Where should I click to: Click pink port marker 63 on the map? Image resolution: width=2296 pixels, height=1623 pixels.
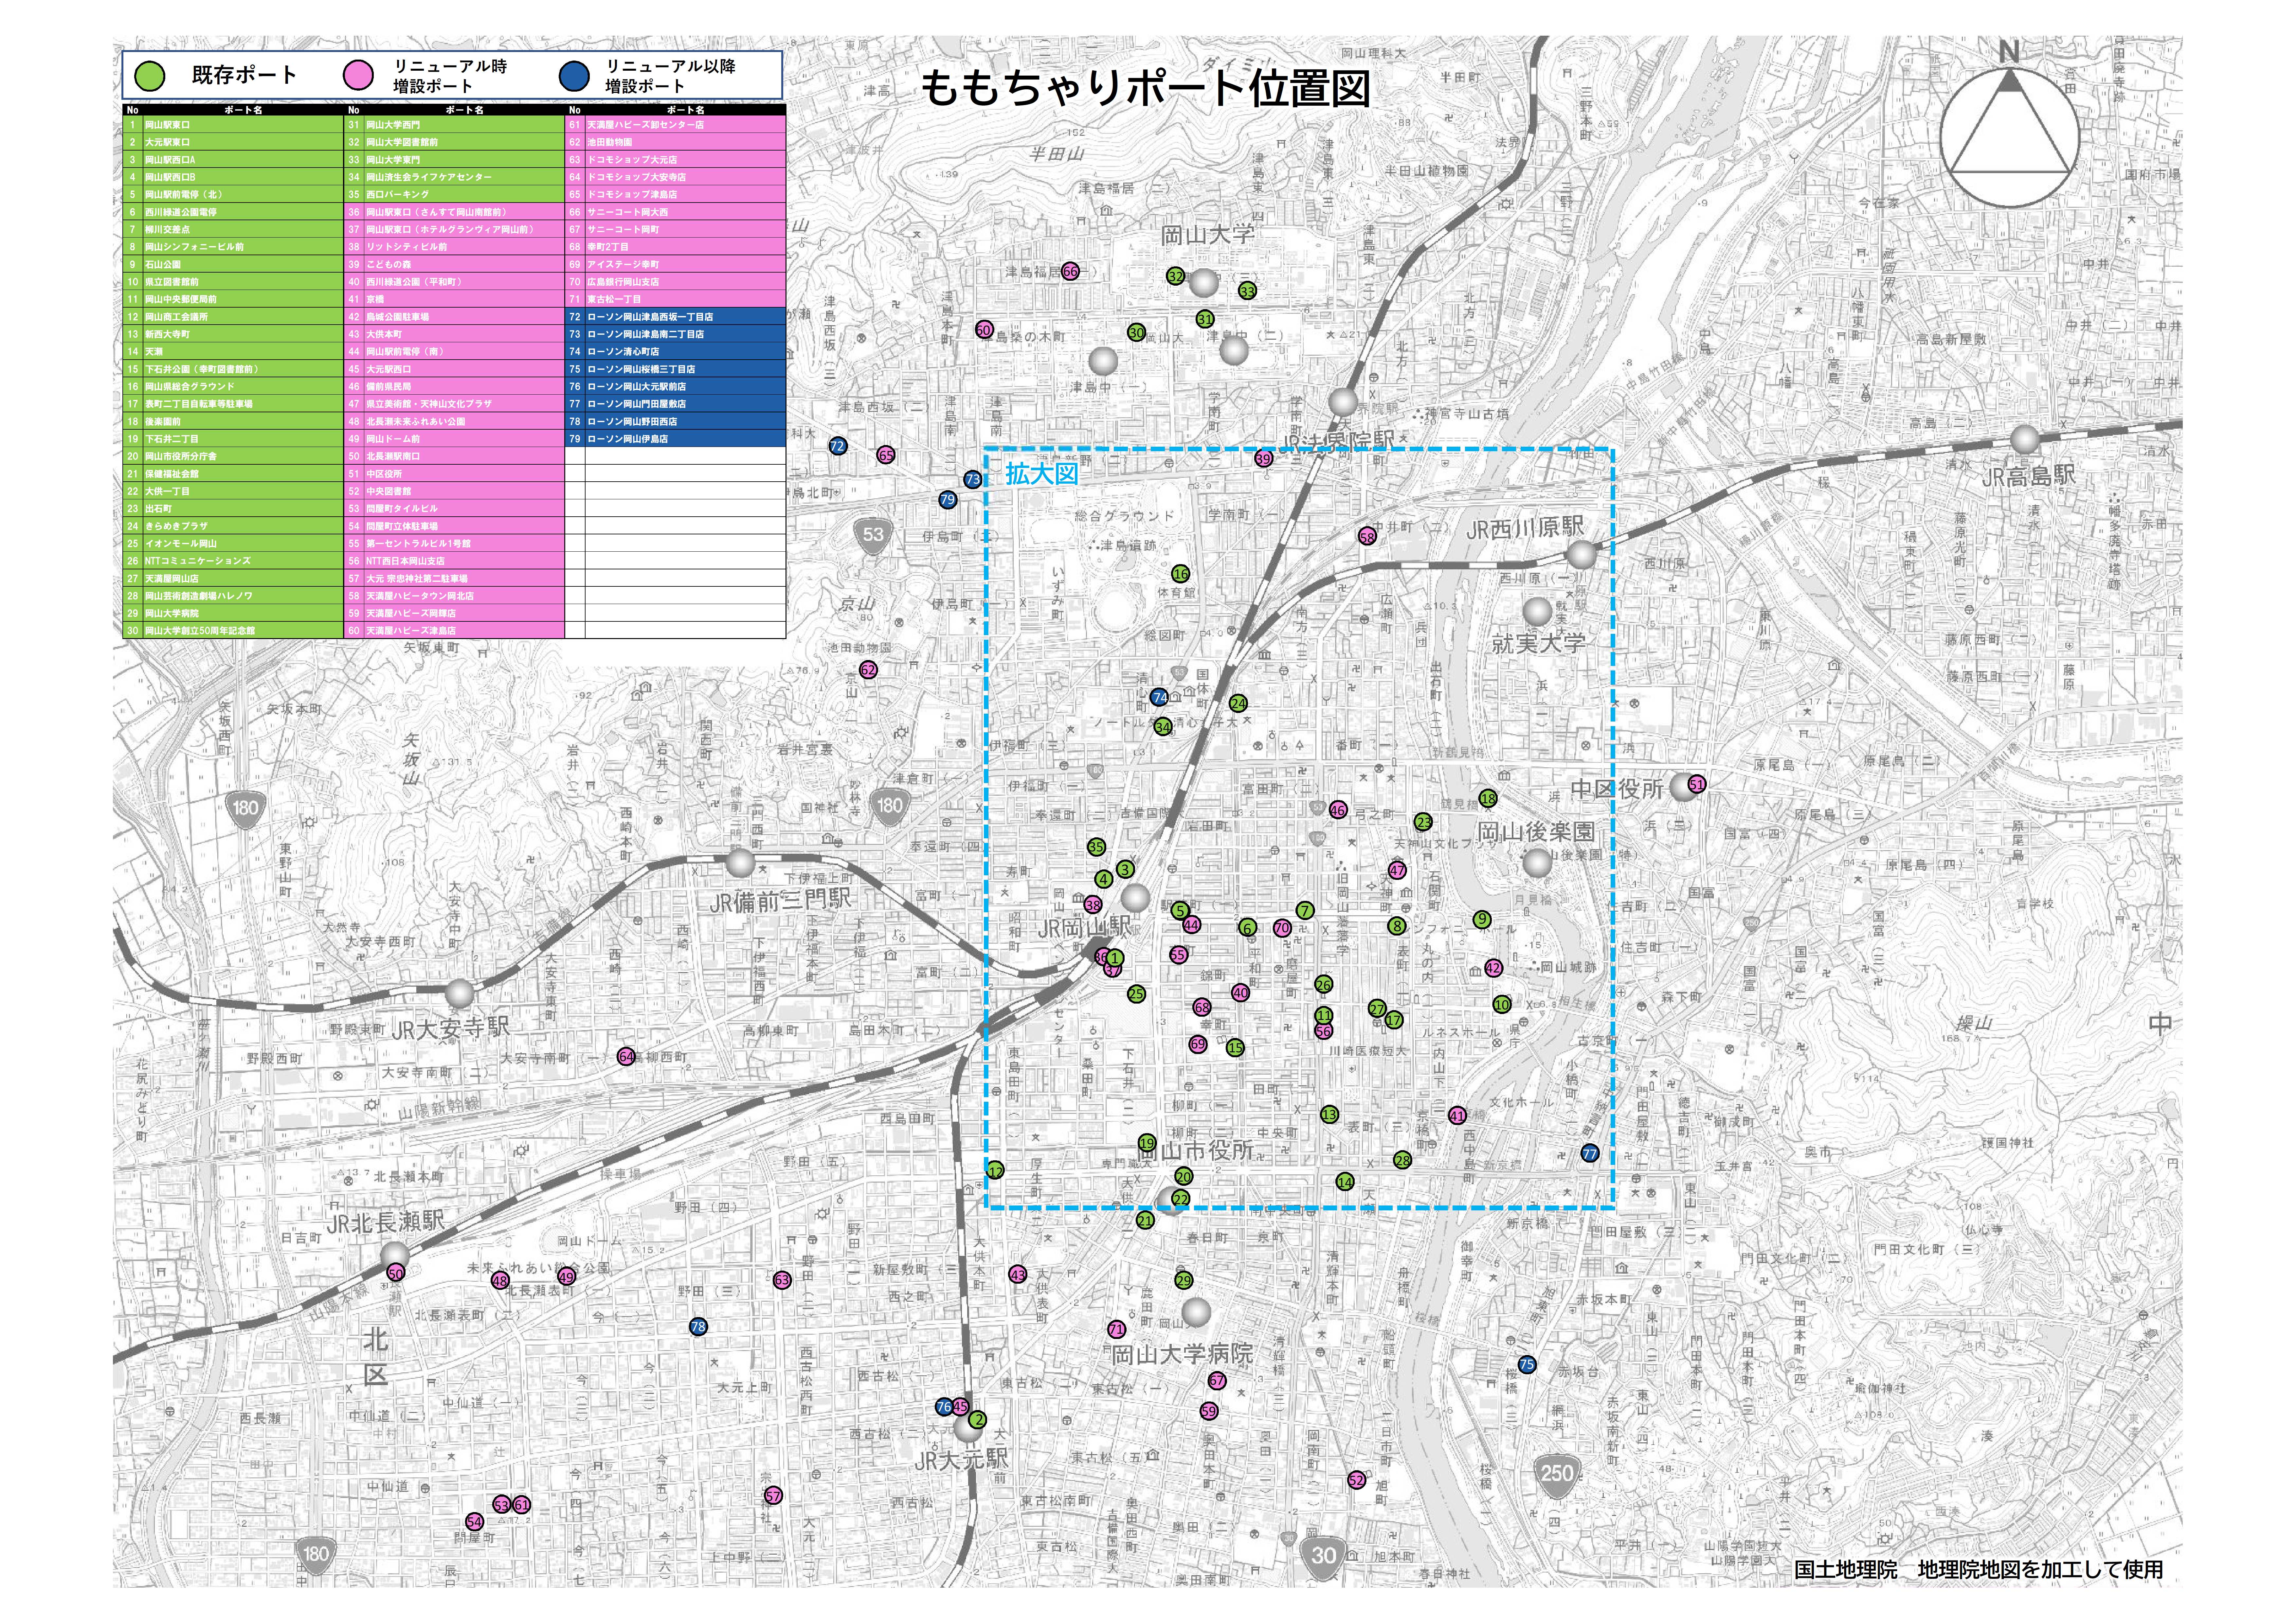coord(782,1280)
